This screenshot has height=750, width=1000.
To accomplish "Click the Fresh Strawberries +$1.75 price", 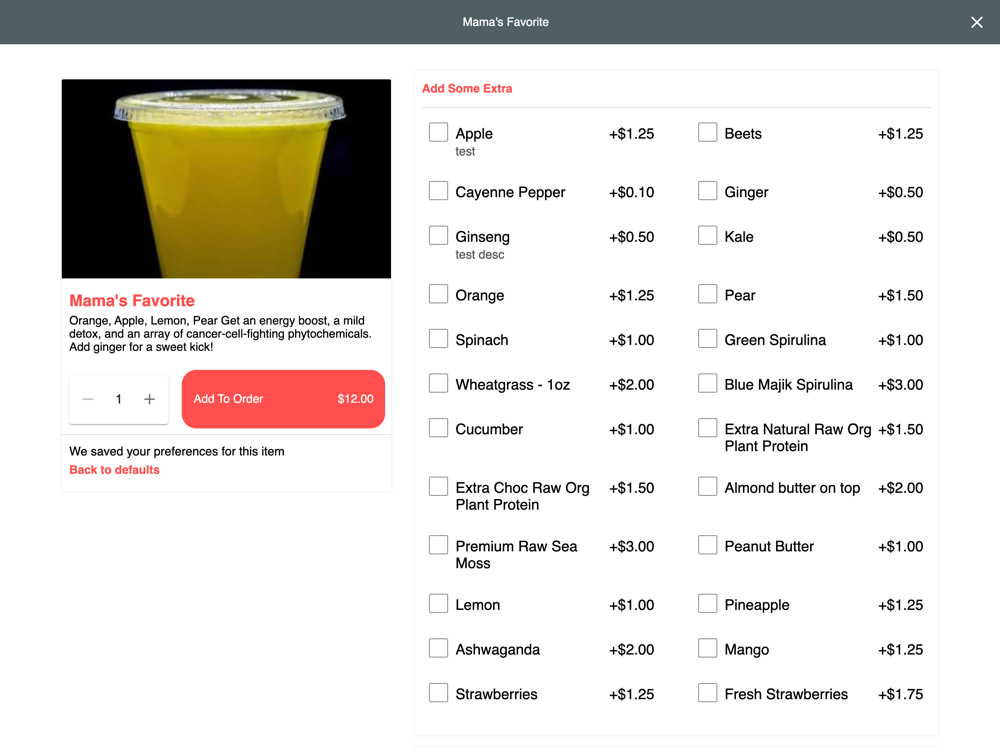I will coord(900,695).
